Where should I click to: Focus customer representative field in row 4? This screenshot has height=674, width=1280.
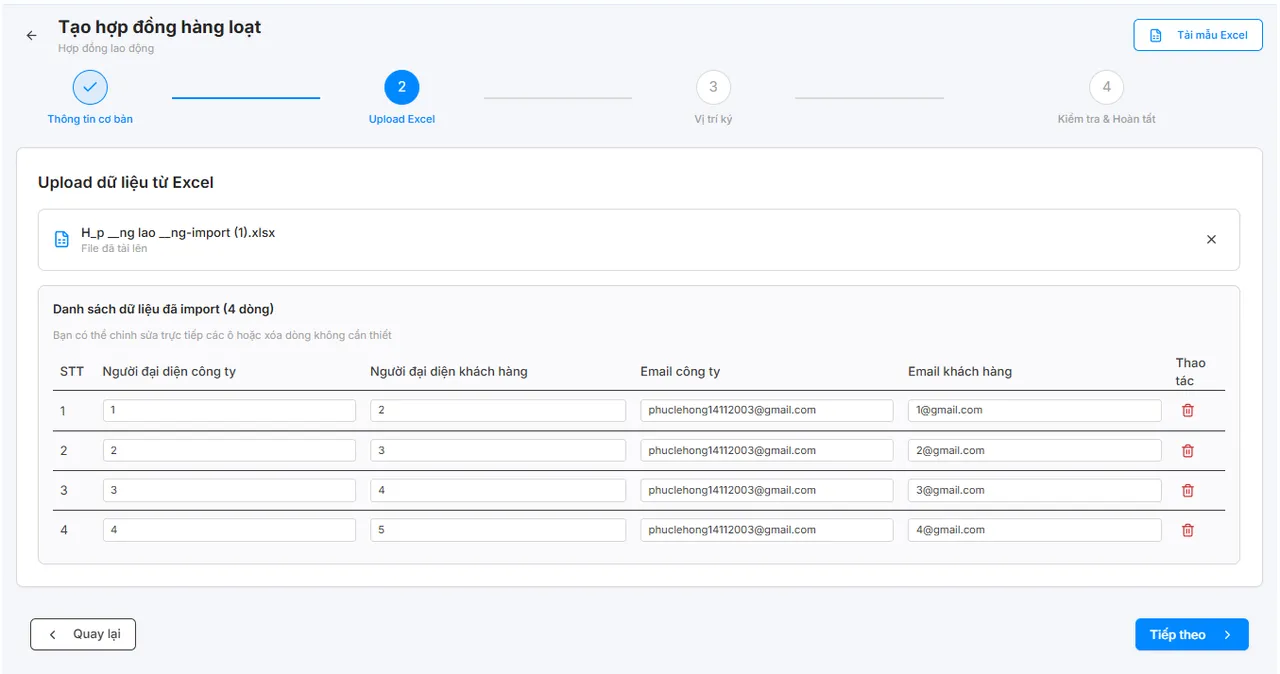click(x=497, y=530)
